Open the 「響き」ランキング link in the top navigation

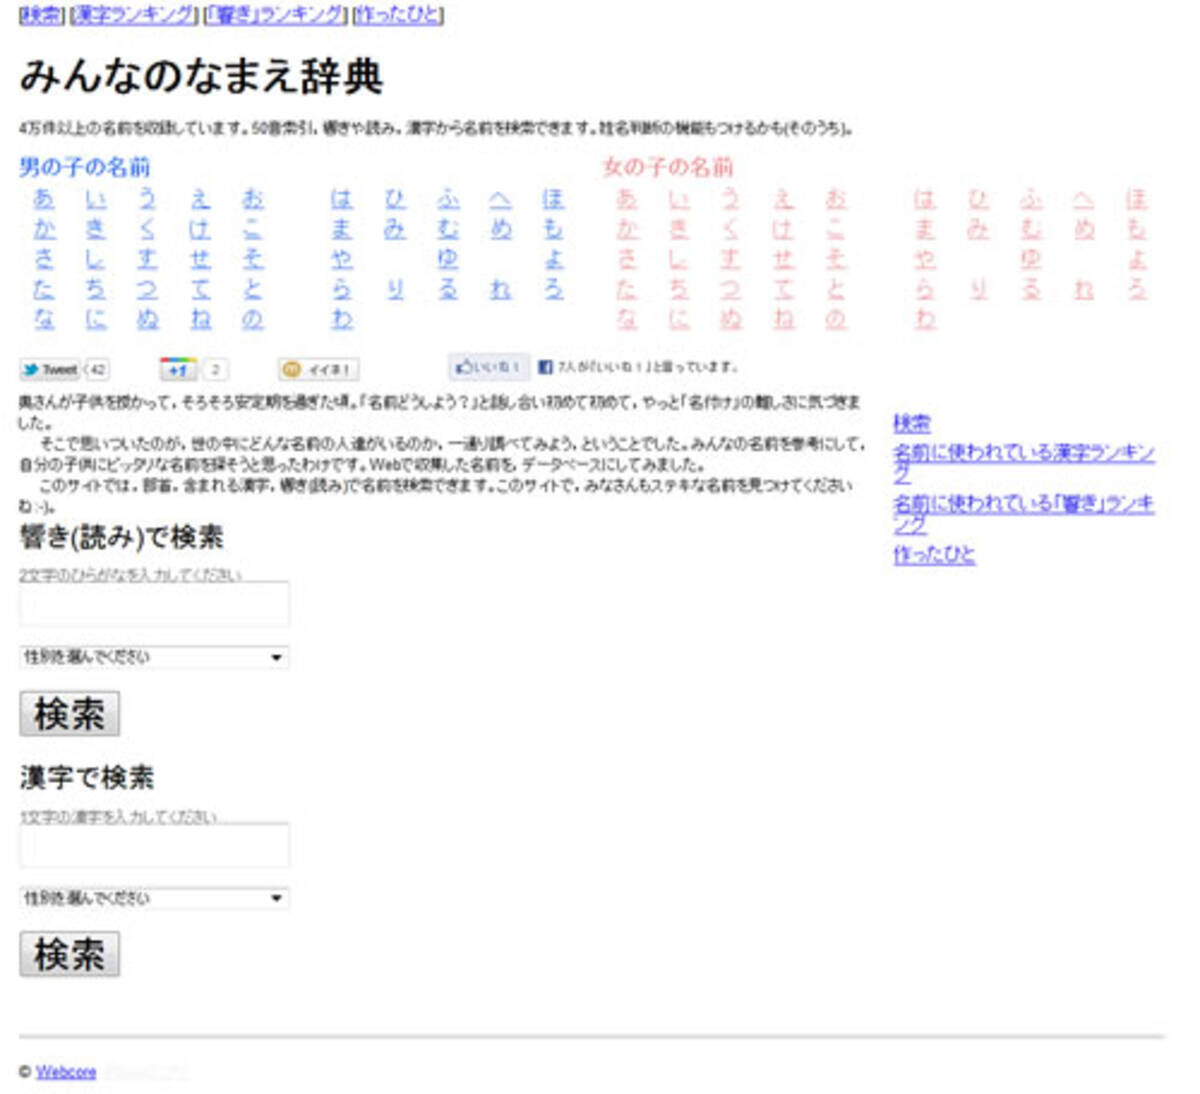click(x=276, y=15)
